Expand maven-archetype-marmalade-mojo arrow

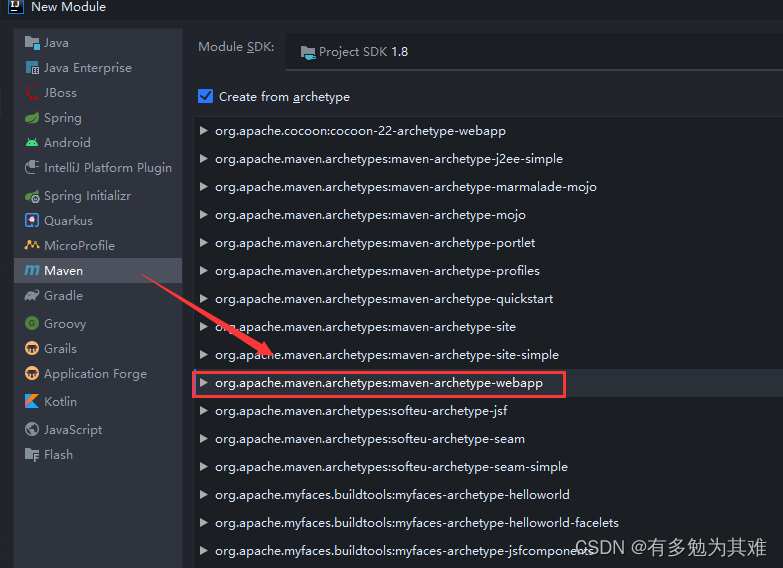204,187
